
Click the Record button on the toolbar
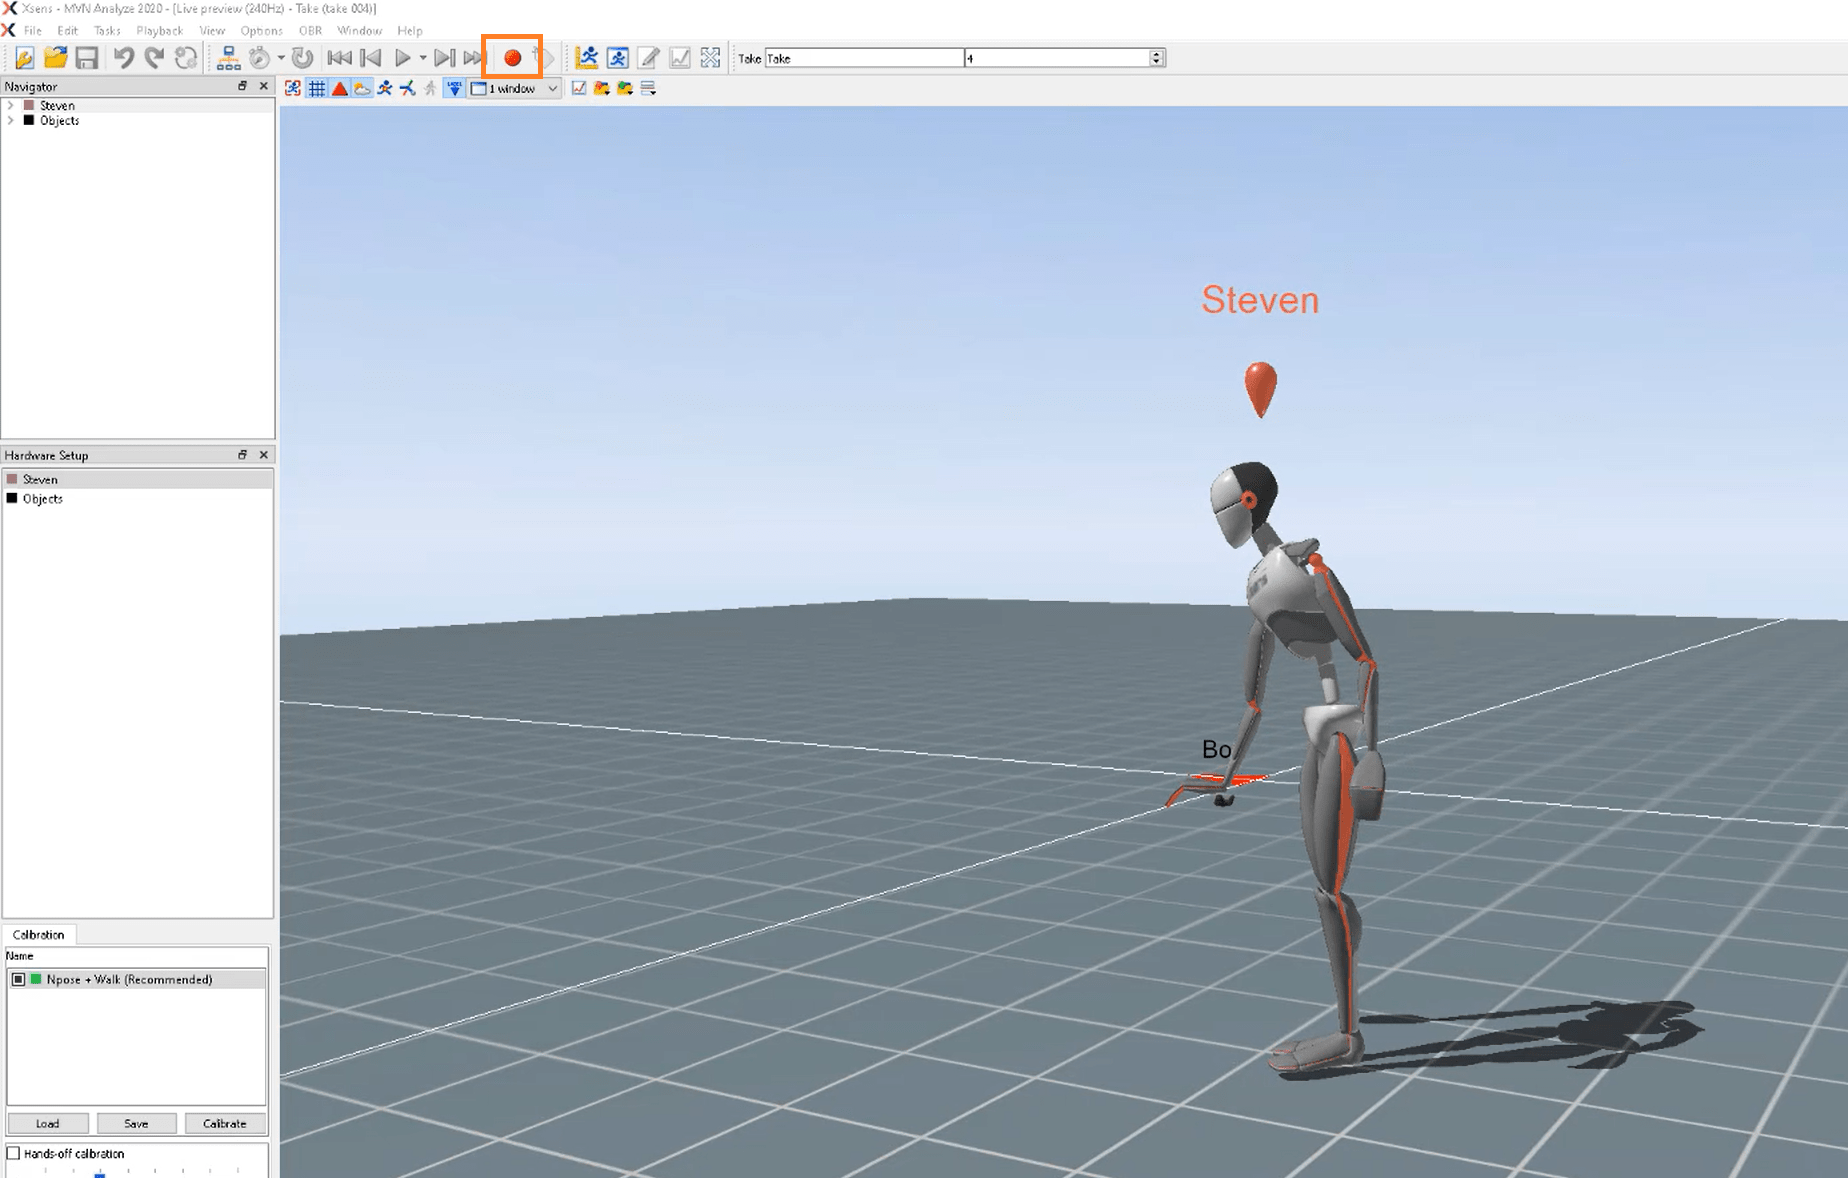tap(514, 58)
